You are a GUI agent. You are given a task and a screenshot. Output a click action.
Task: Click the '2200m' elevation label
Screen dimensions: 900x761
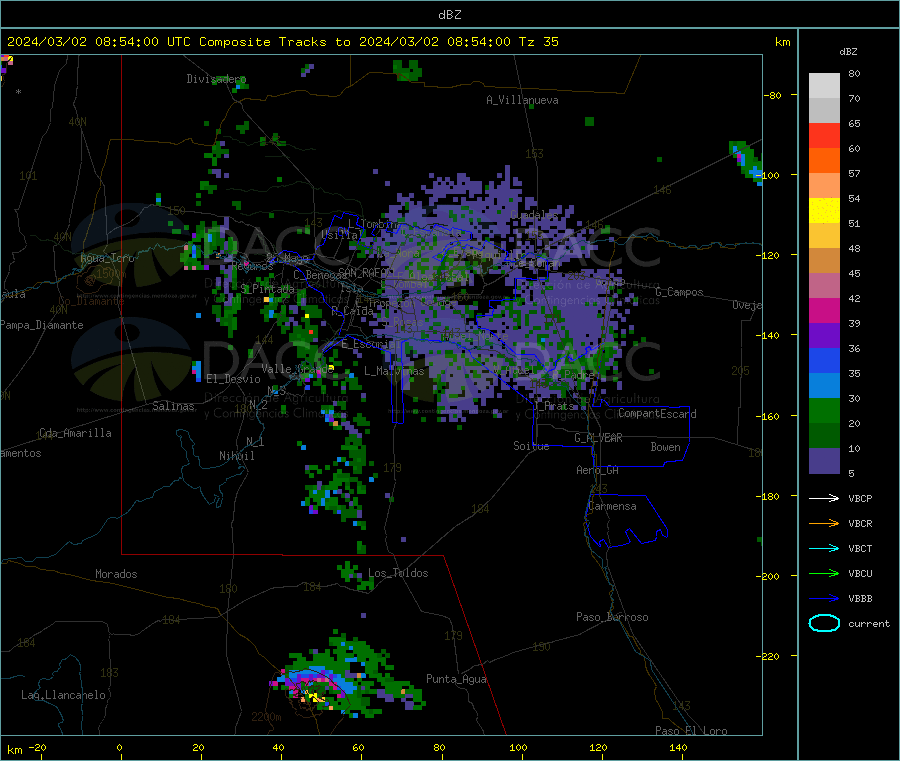pos(266,717)
